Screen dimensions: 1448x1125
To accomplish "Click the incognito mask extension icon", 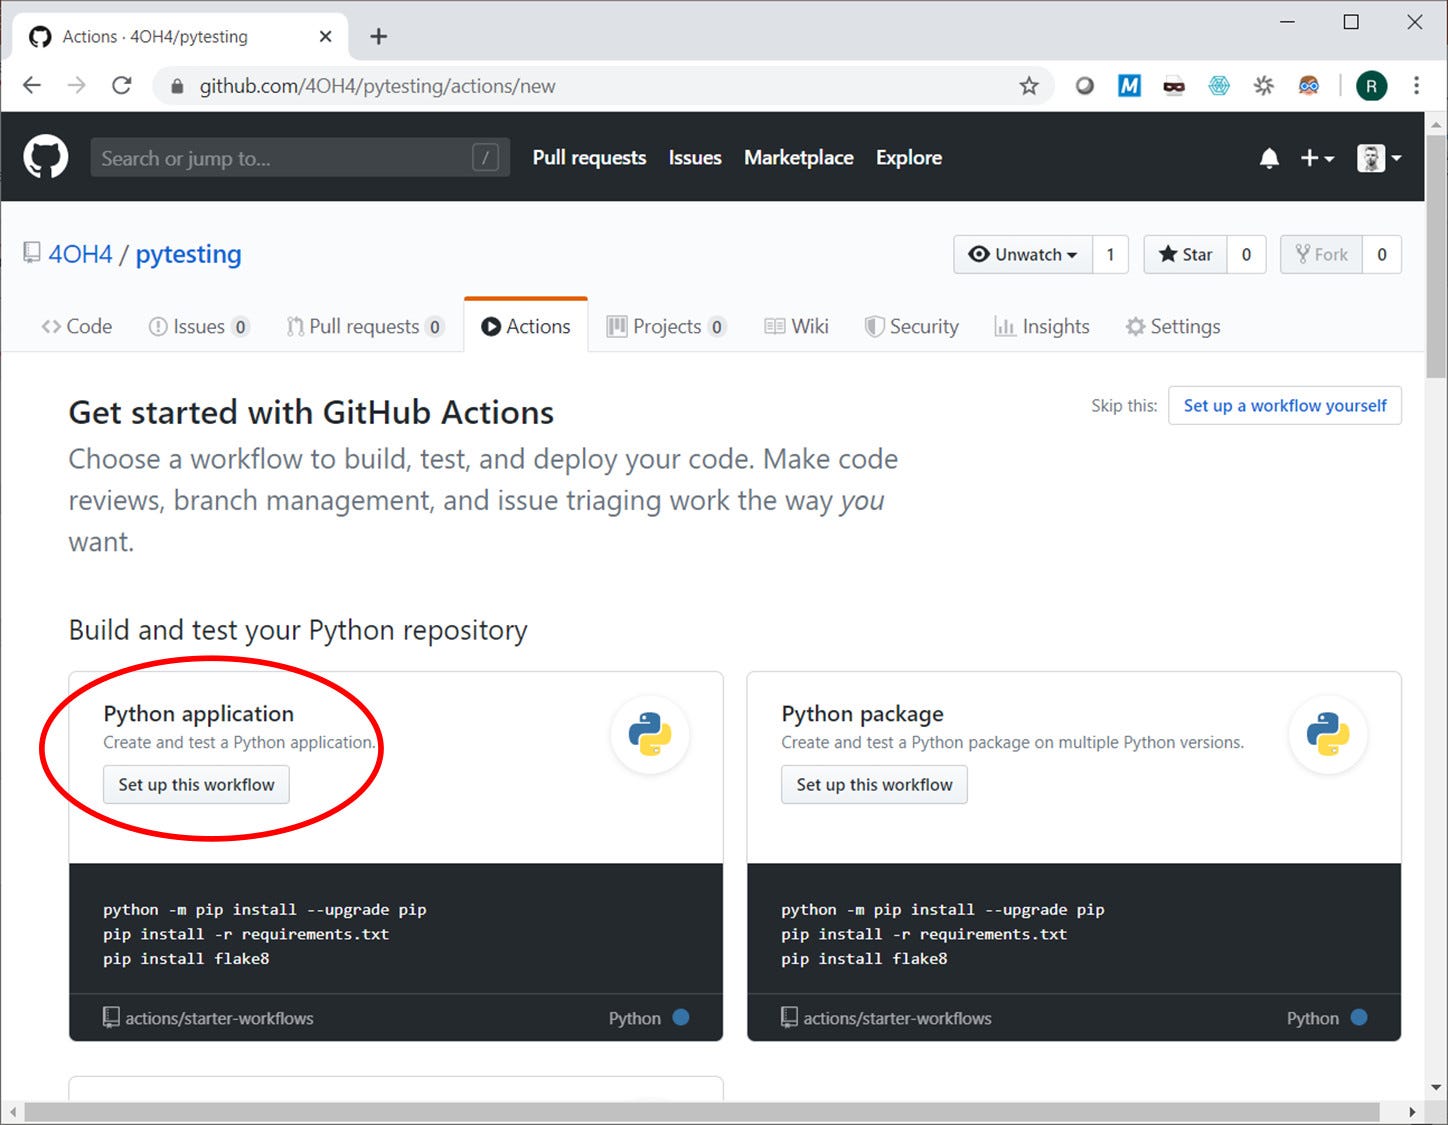I will click(x=1174, y=85).
